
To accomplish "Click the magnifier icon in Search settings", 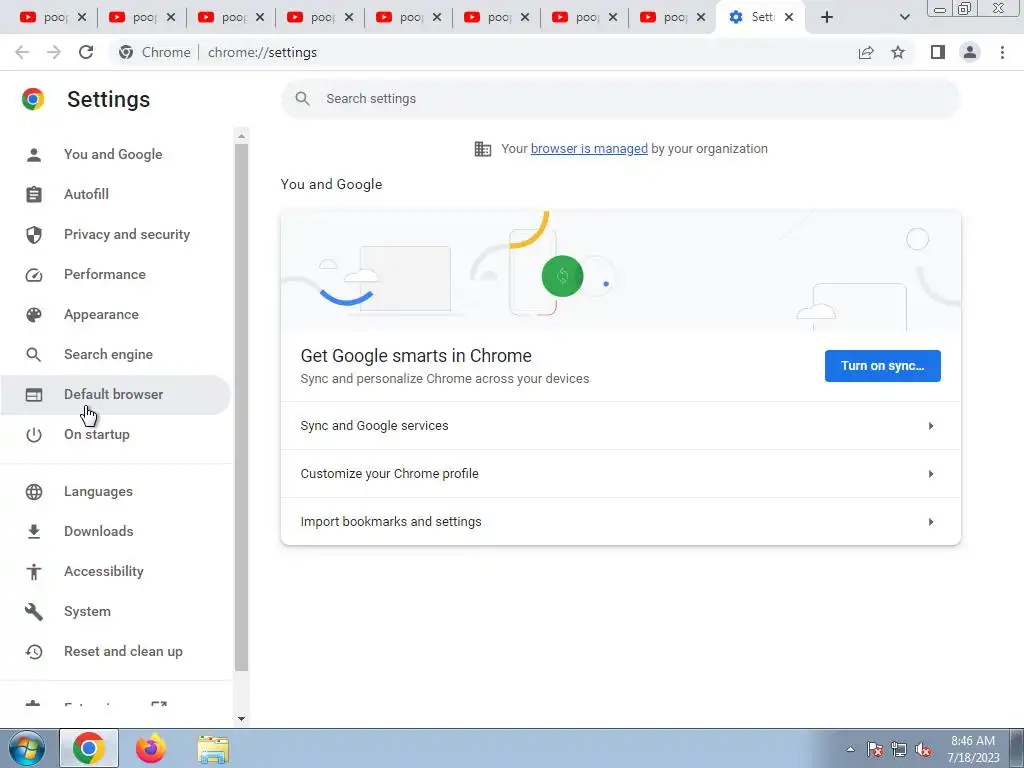I will 302,99.
